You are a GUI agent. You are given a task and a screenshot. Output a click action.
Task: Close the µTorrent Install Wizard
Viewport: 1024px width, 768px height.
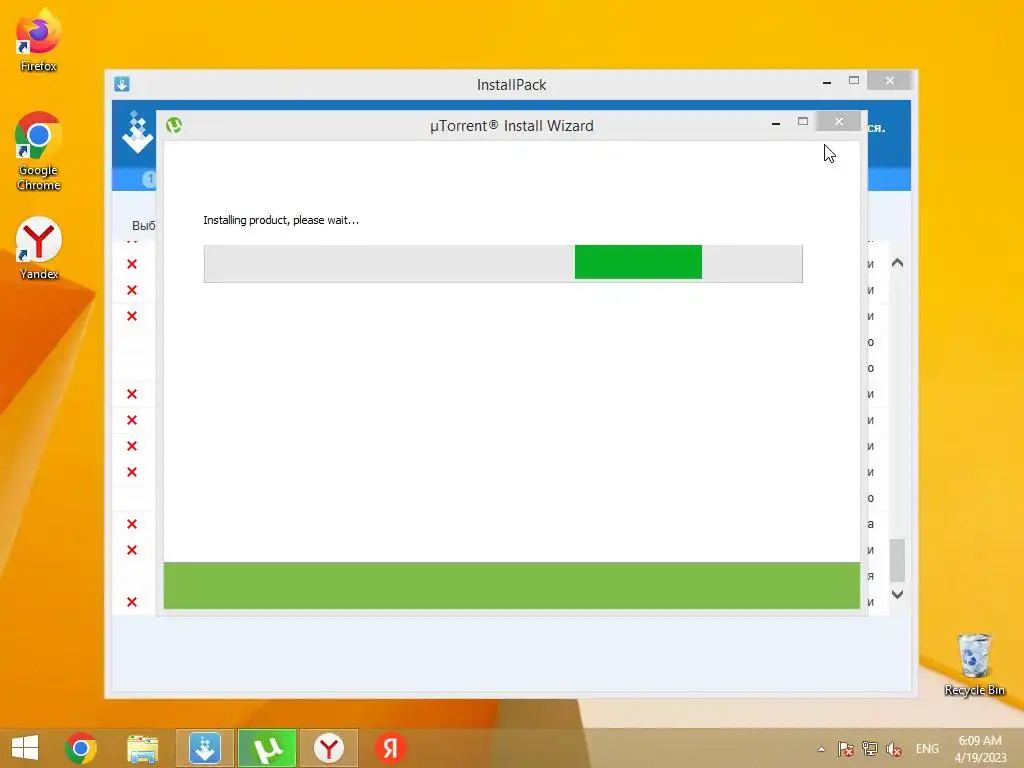[x=839, y=121]
